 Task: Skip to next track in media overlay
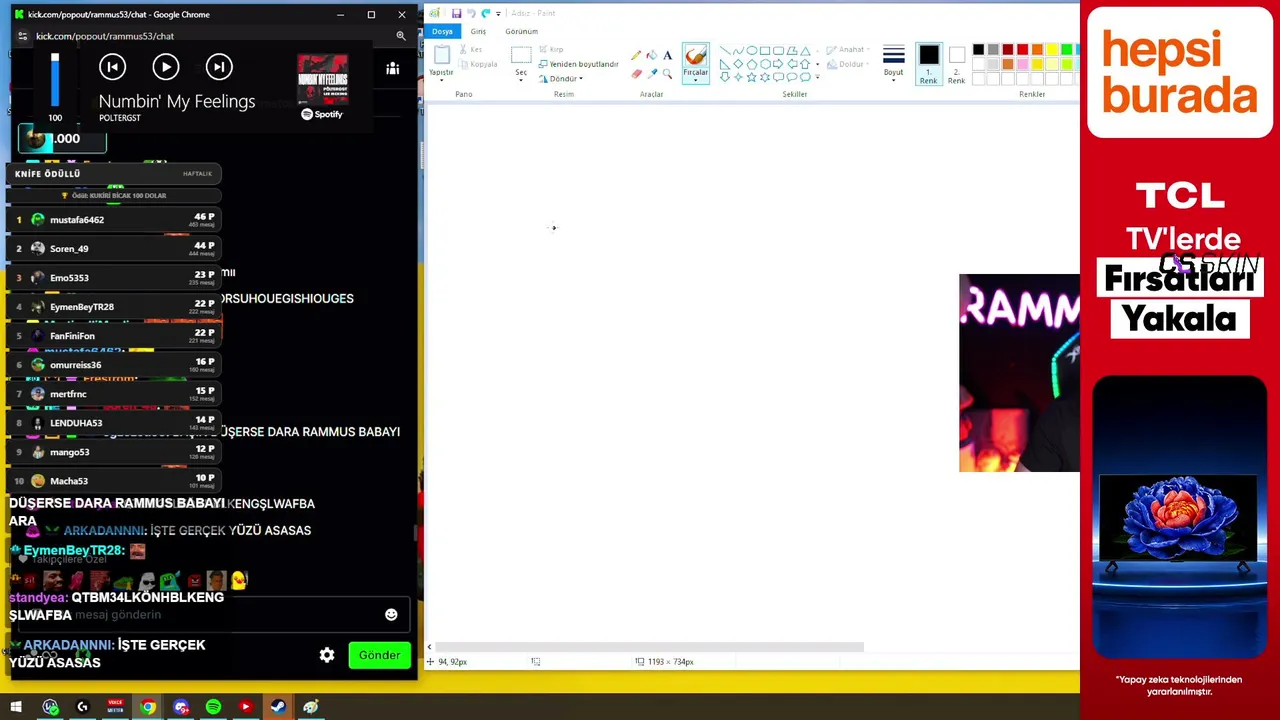pos(219,67)
